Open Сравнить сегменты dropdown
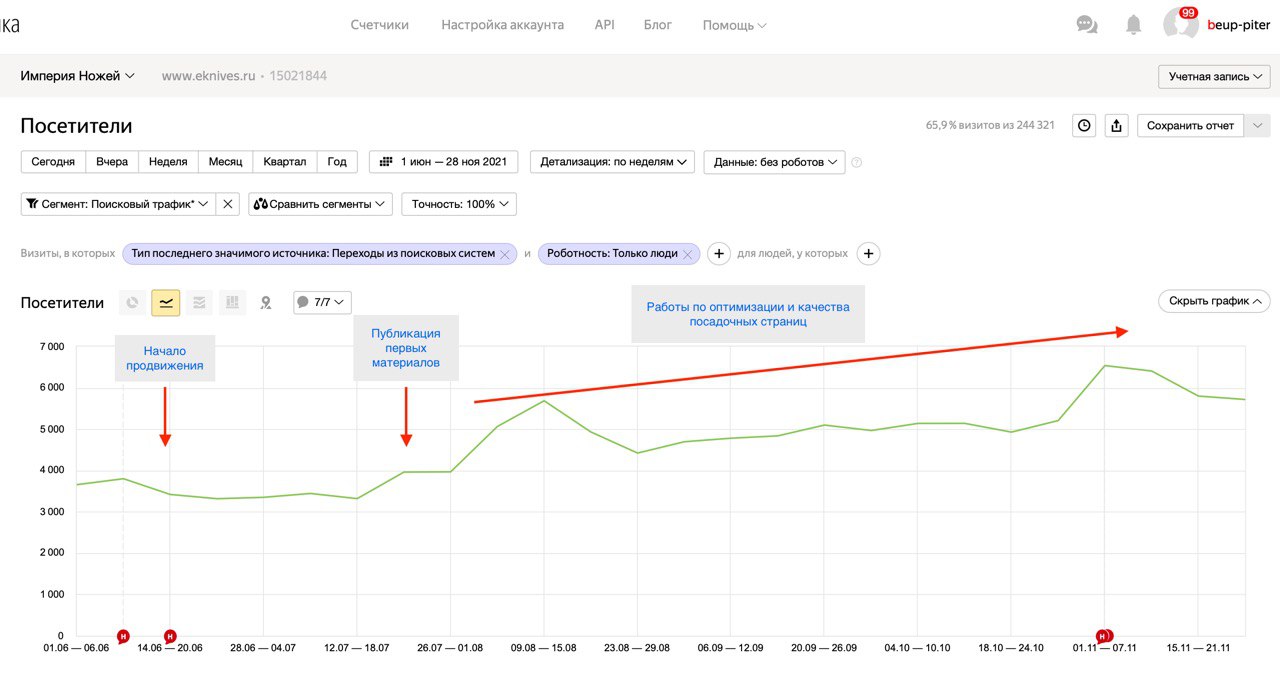1280x681 pixels. click(x=320, y=204)
